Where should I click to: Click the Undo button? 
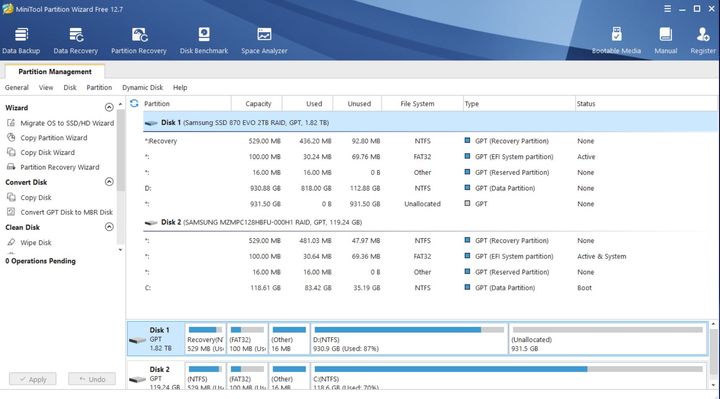coord(92,379)
